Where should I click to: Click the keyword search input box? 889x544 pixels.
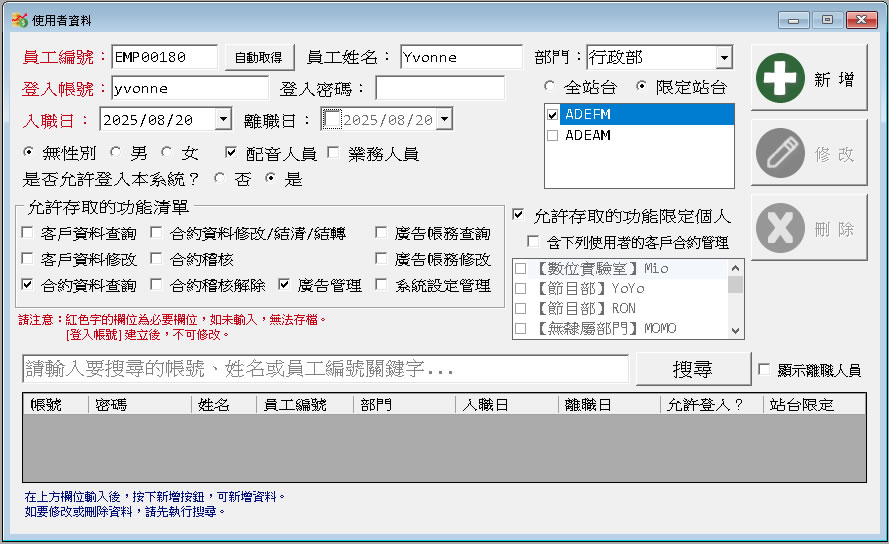[325, 369]
